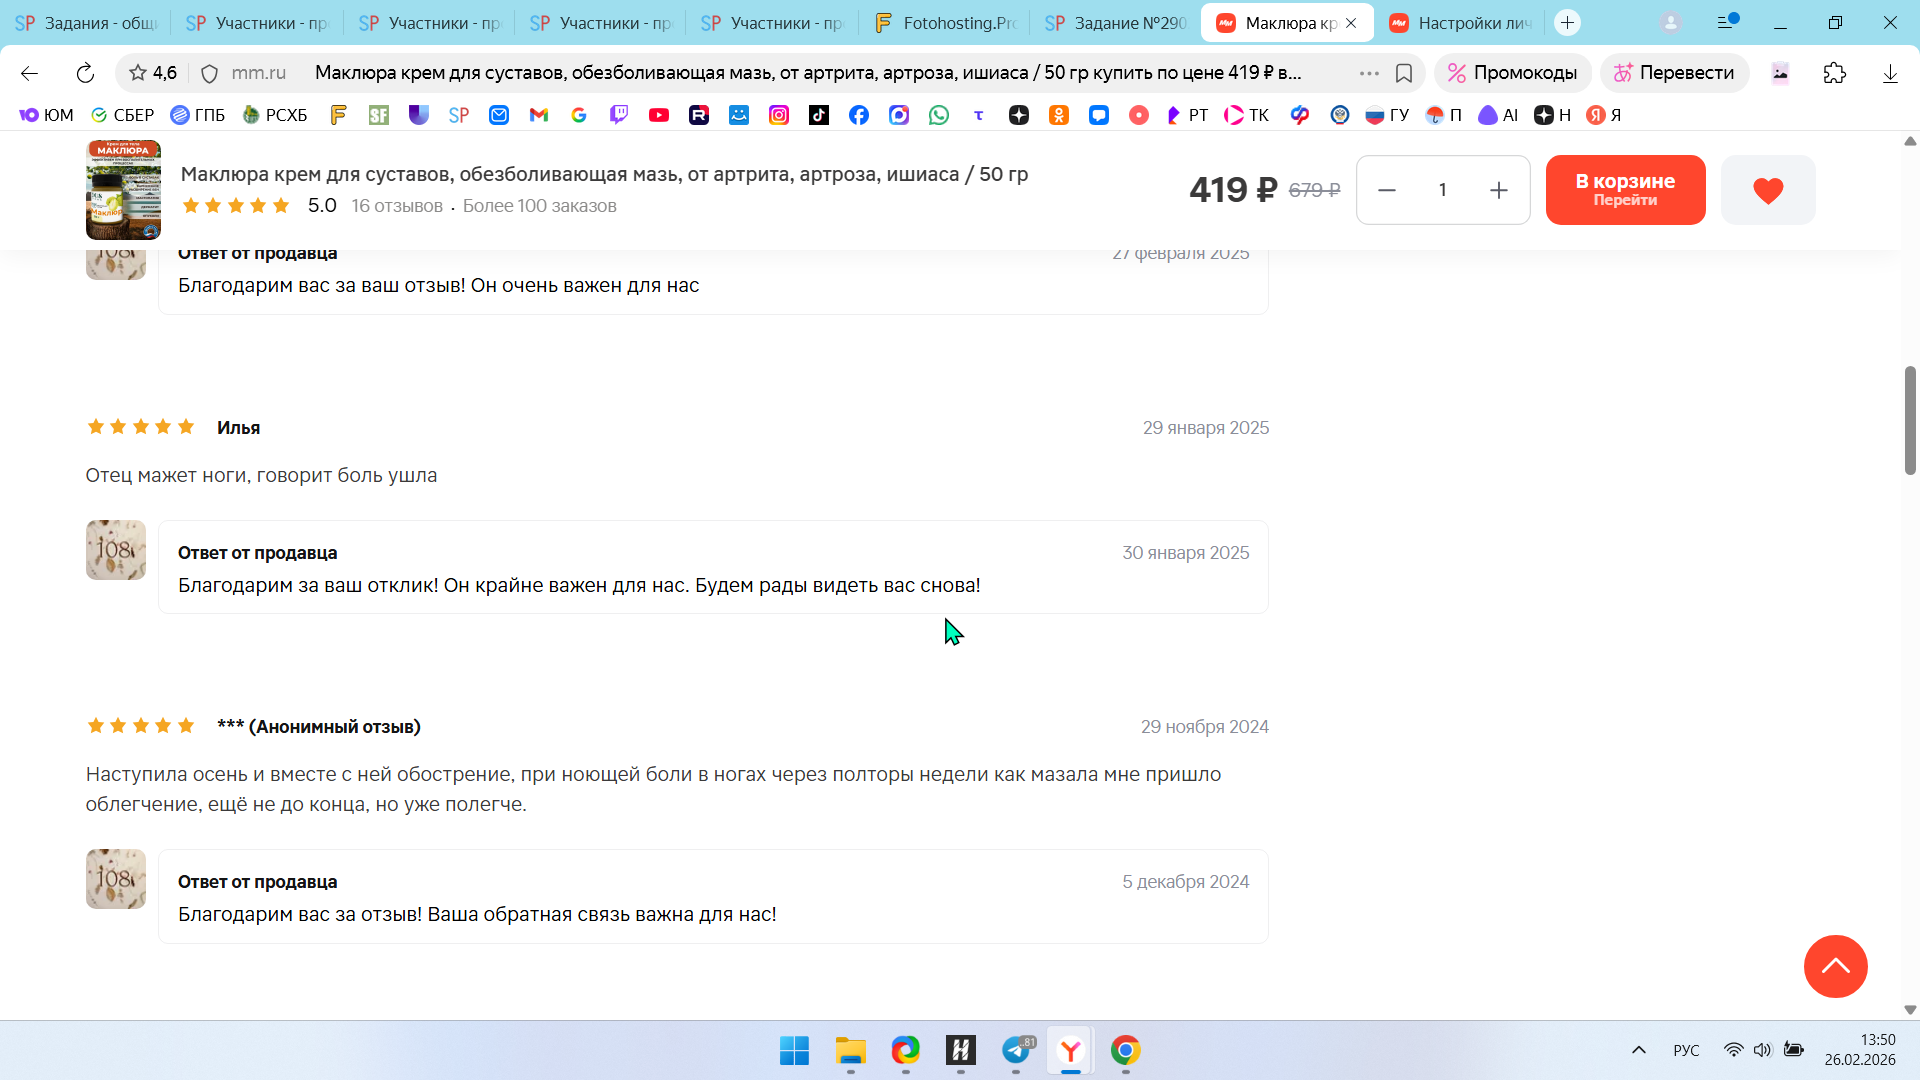The width and height of the screenshot is (1920, 1080).
Task: Open Telegram from the taskbar
Action: (1016, 1050)
